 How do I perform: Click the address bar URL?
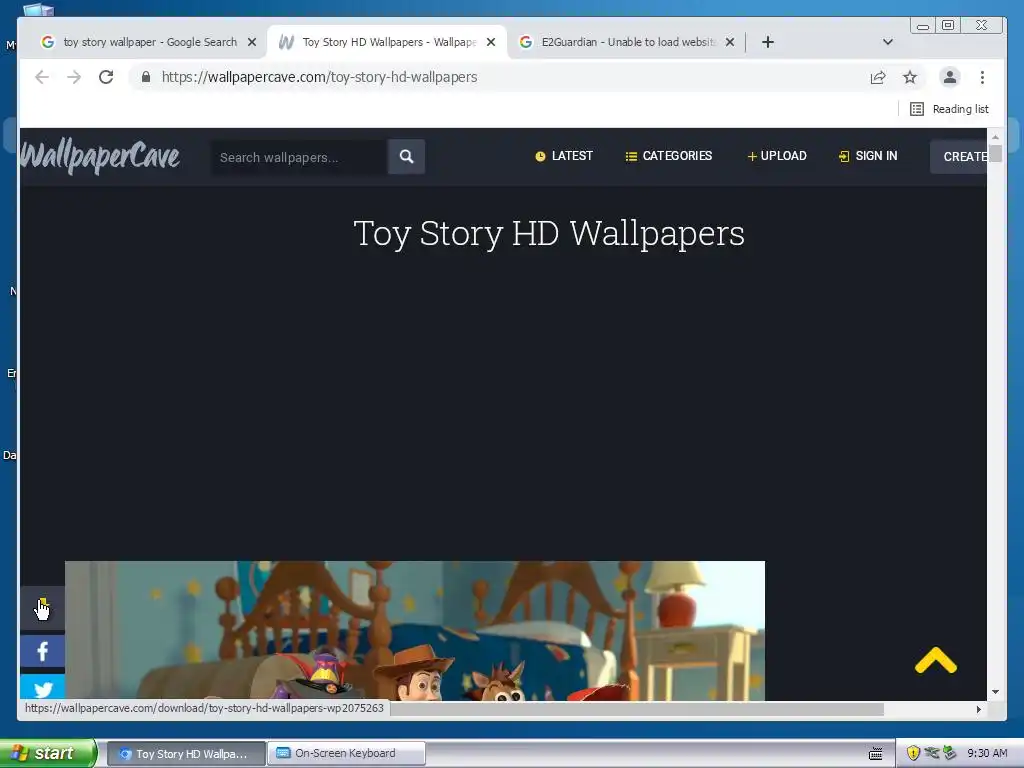tap(319, 77)
